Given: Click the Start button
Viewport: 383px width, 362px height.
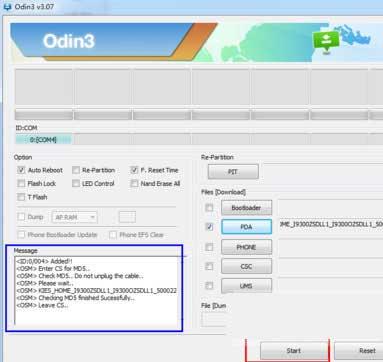Looking at the screenshot, I should (x=294, y=351).
